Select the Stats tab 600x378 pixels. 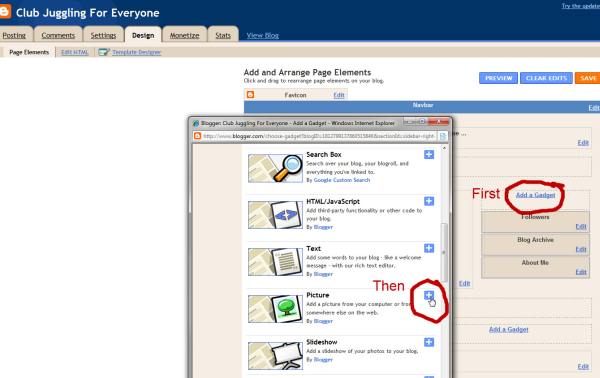pos(223,35)
